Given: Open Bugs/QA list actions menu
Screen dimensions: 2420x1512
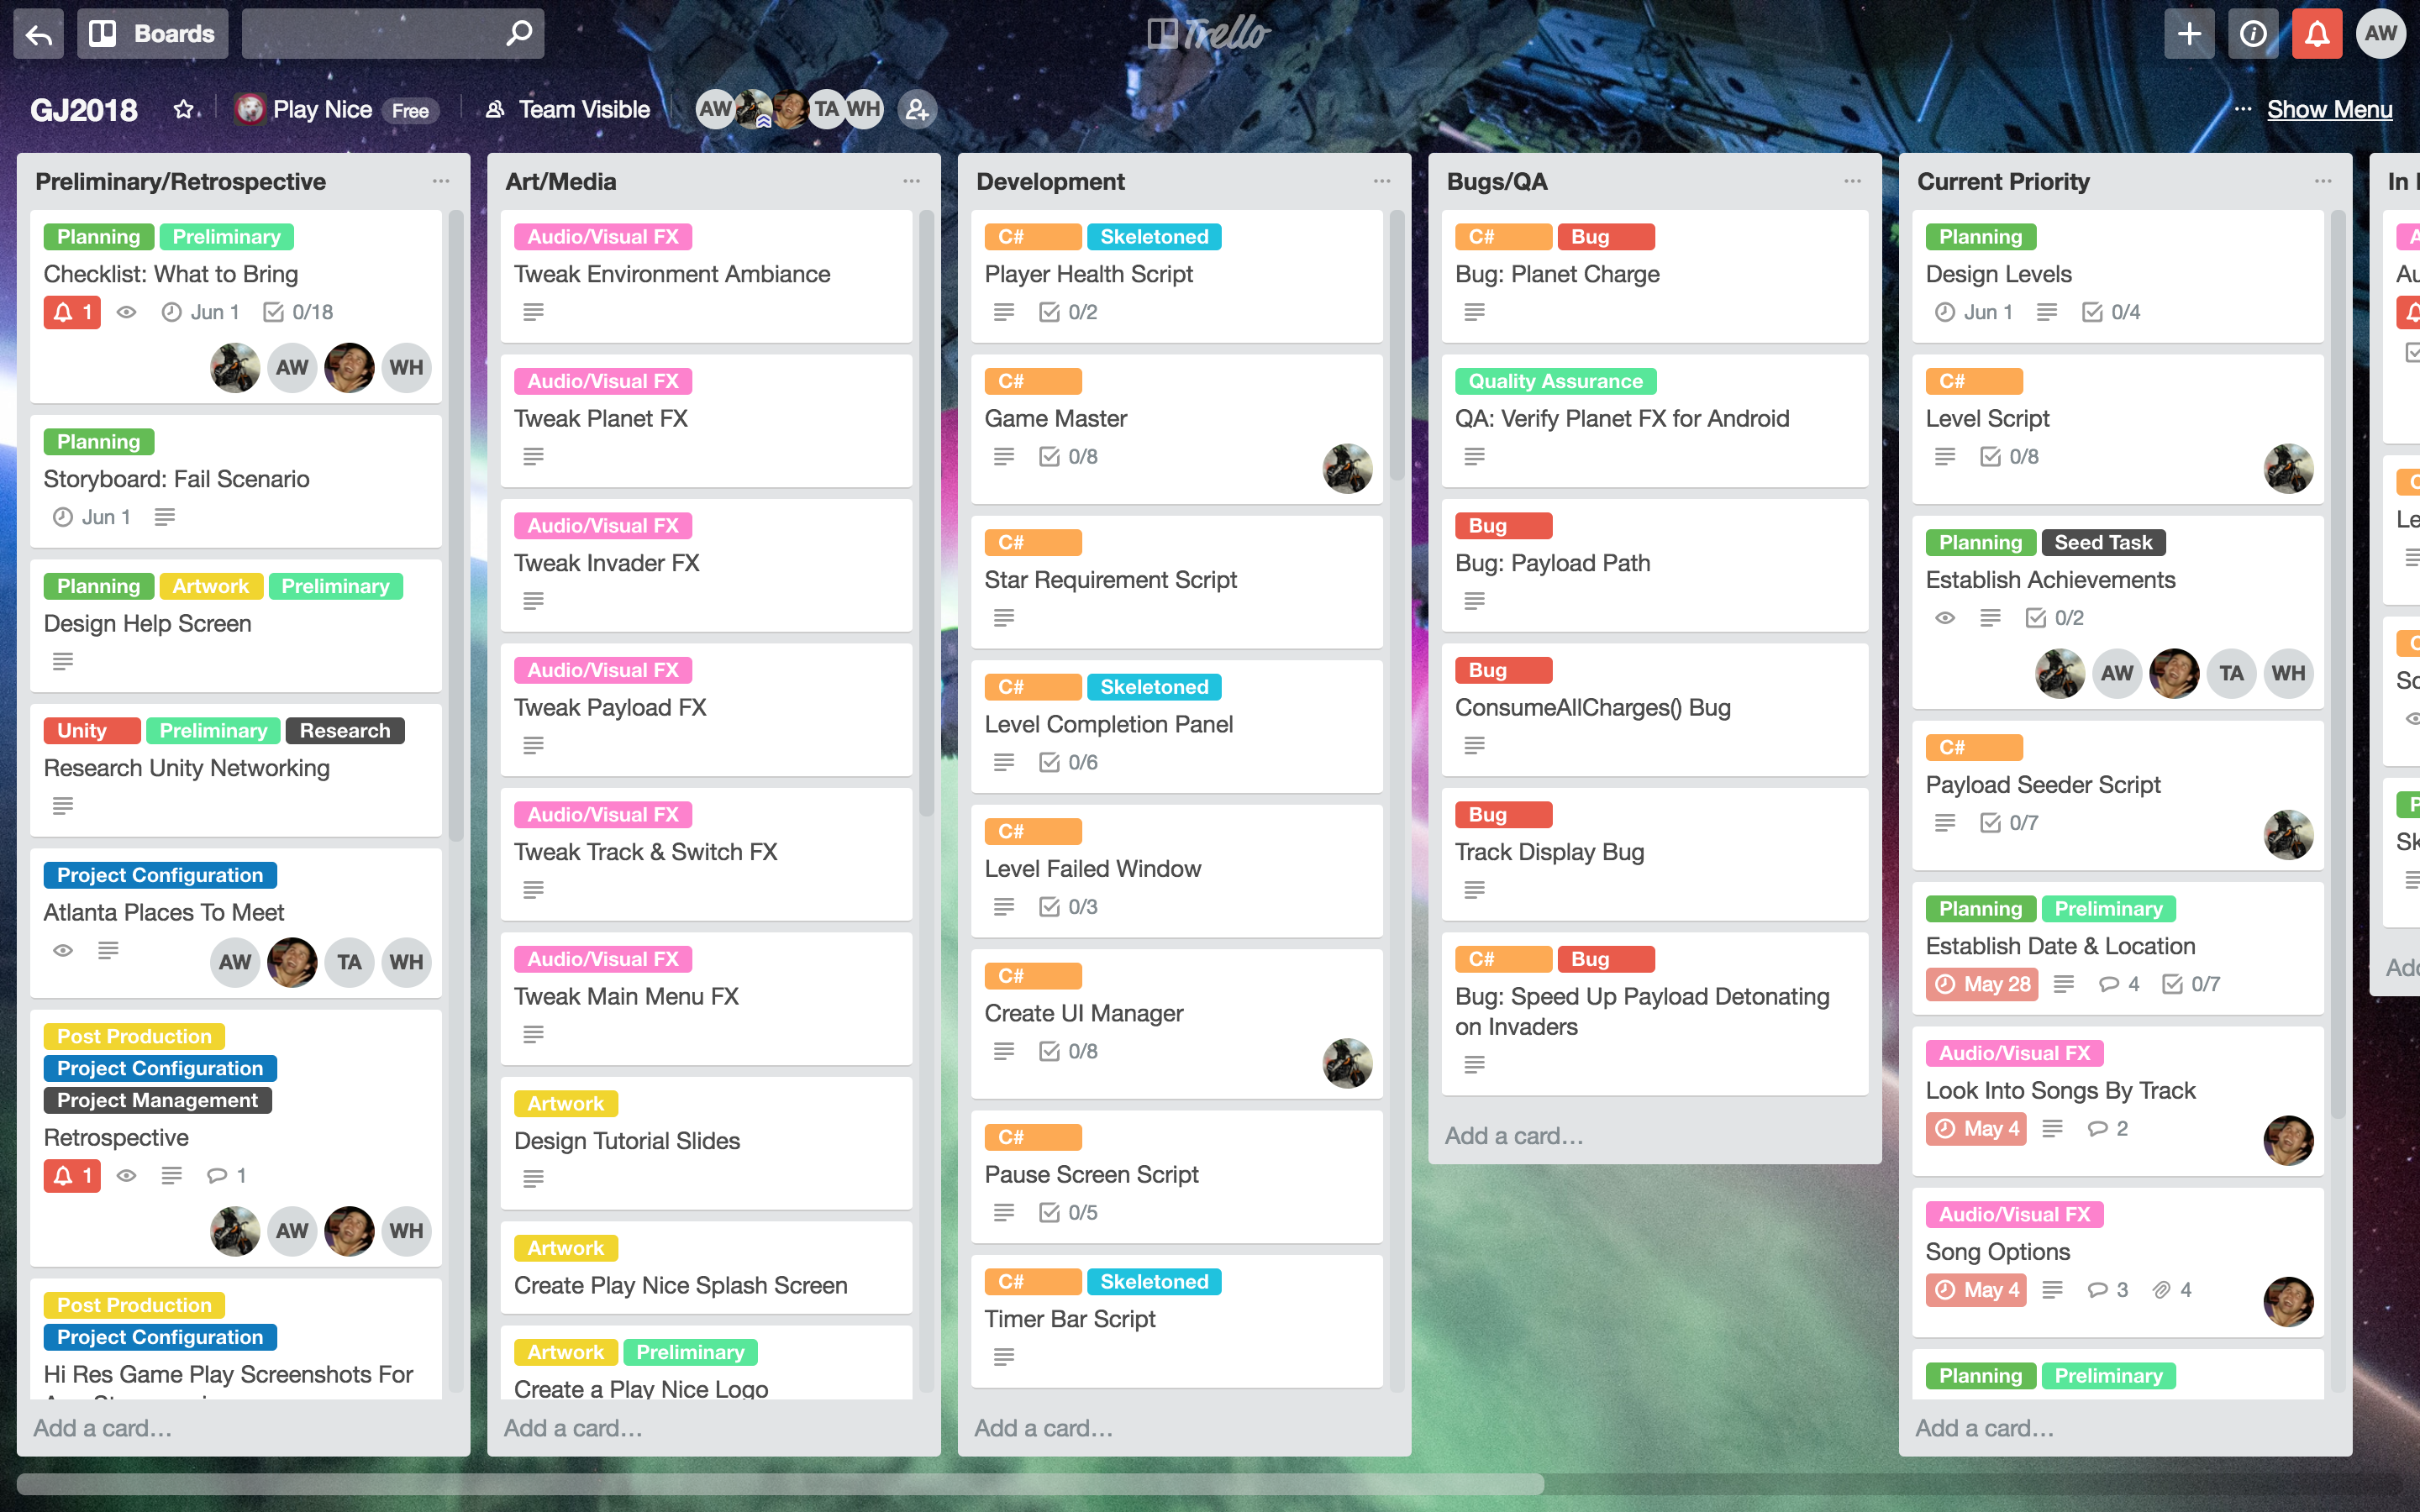Looking at the screenshot, I should point(1852,181).
